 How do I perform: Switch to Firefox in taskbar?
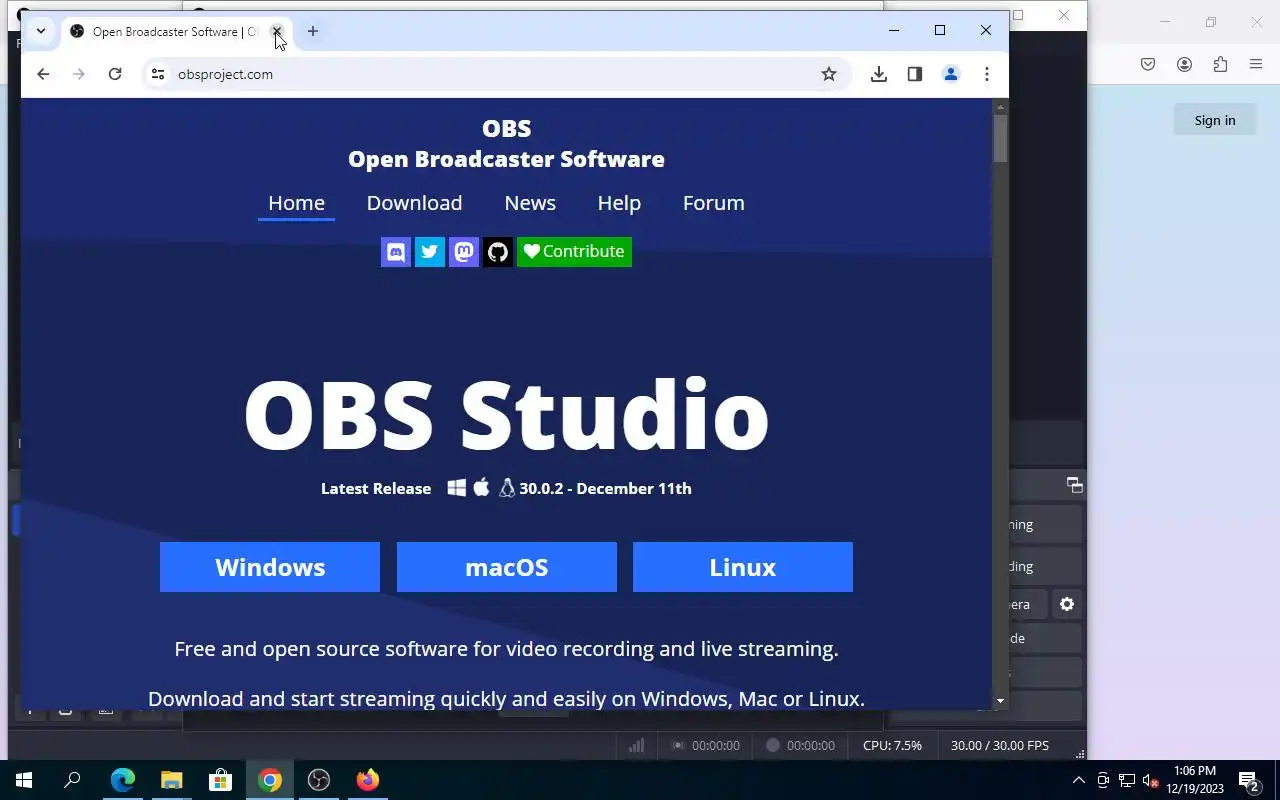pyautogui.click(x=368, y=780)
